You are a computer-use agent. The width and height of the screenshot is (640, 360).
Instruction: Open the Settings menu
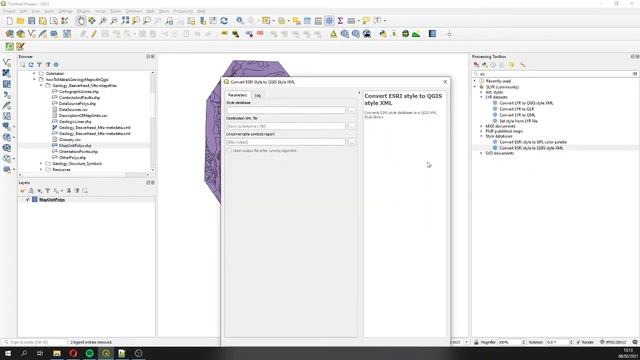(x=65, y=11)
